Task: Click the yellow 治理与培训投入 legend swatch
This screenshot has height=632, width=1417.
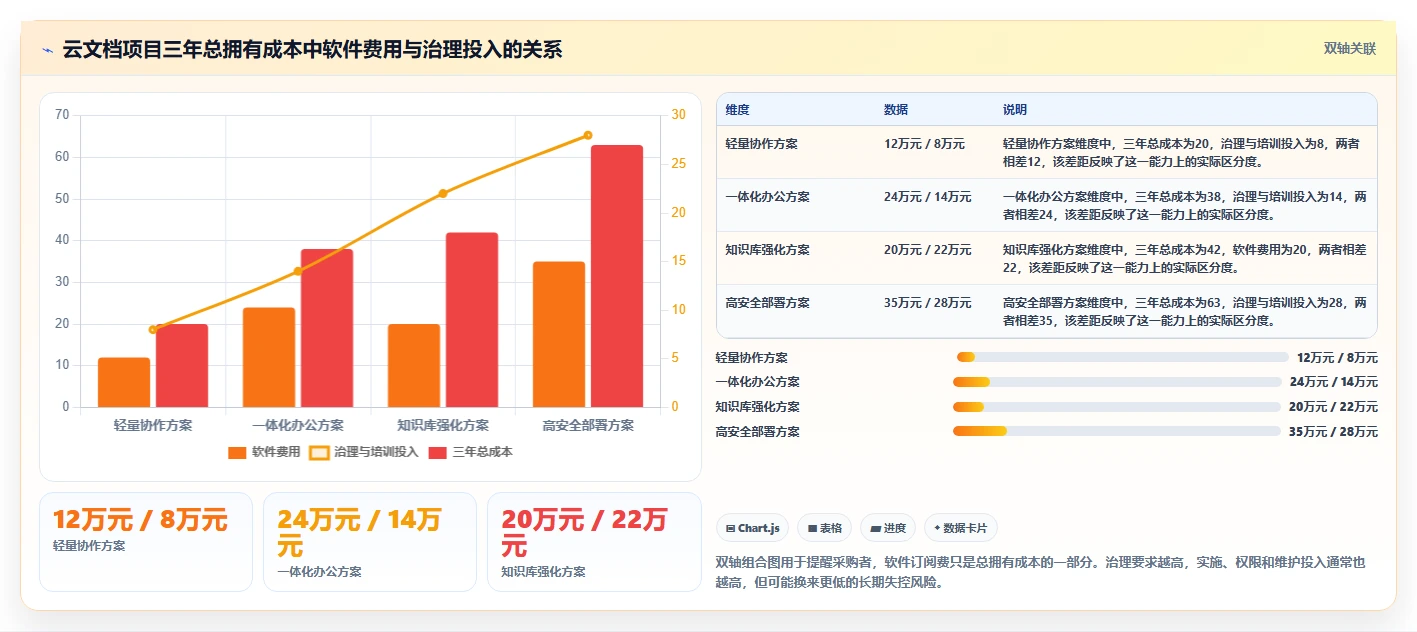Action: (x=319, y=452)
